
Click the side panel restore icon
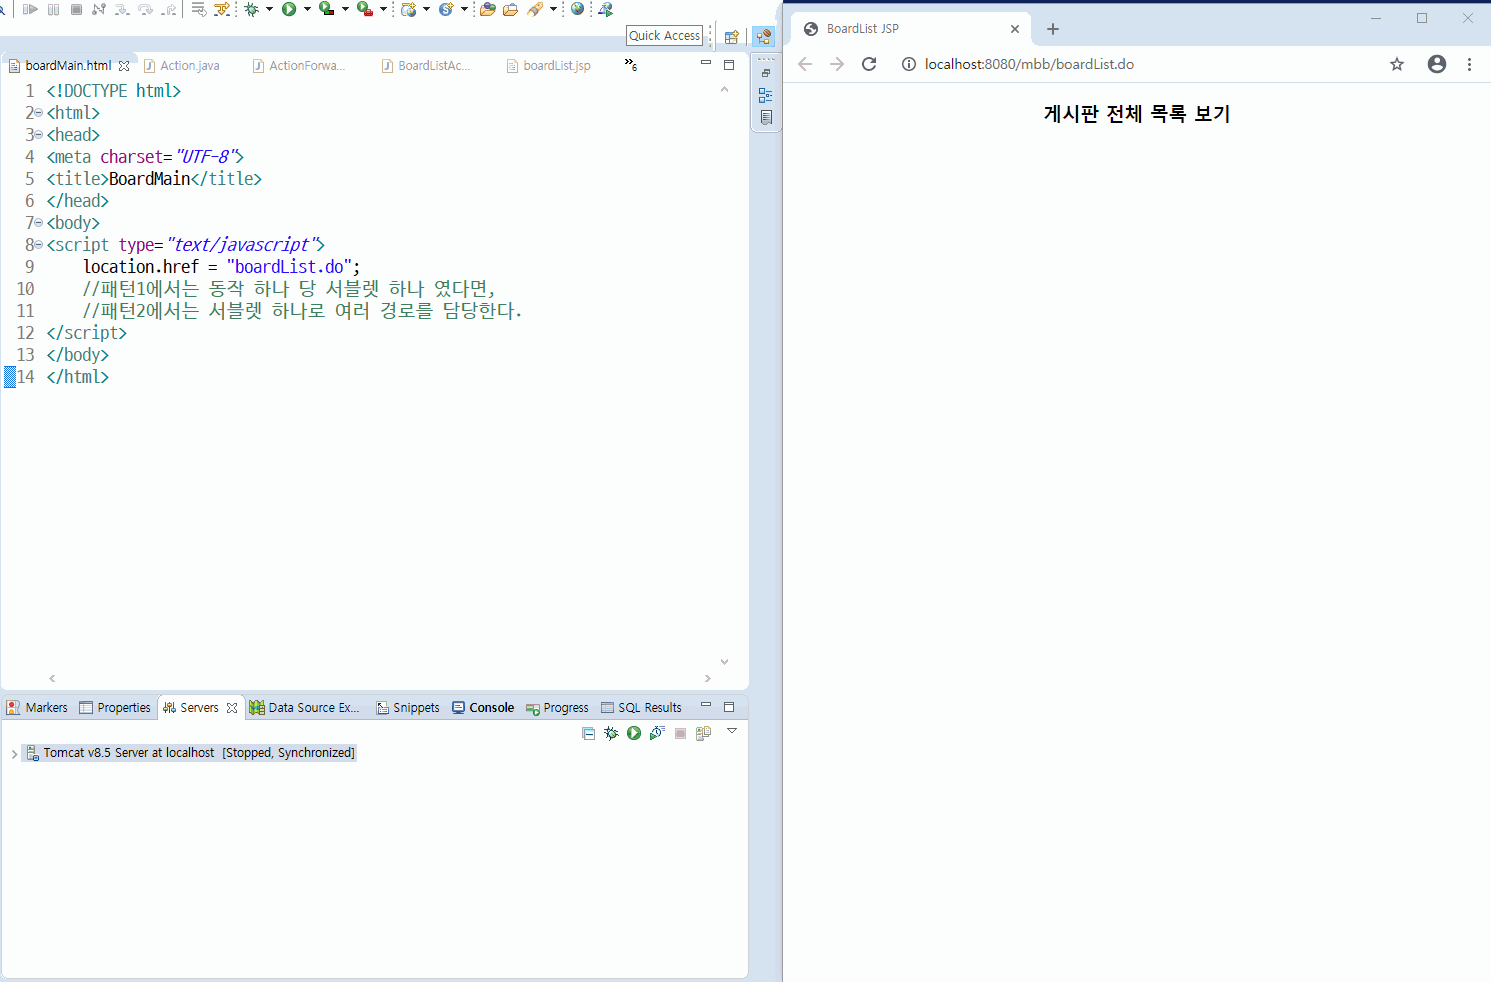[x=766, y=73]
